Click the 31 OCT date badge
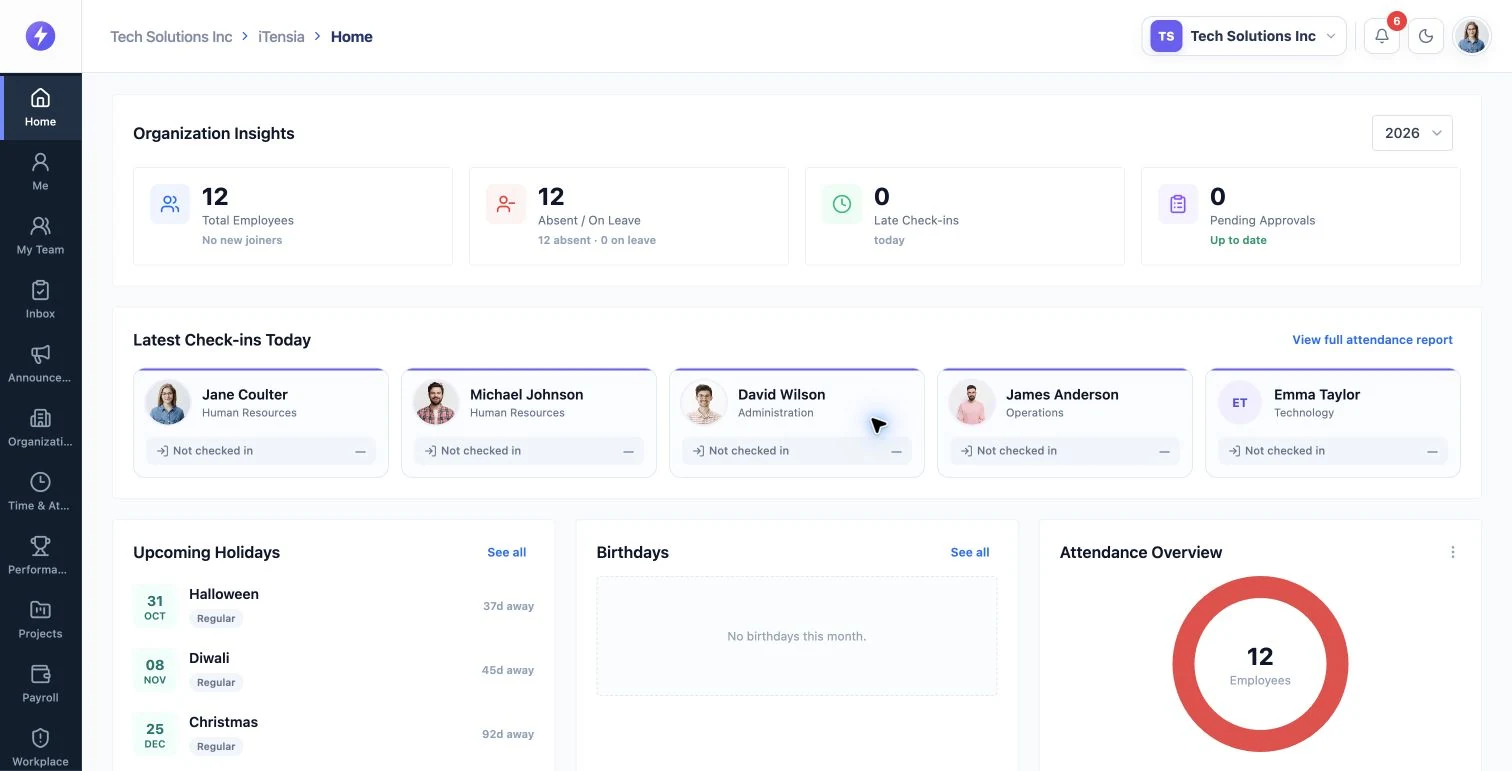The image size is (1512, 771). click(155, 607)
